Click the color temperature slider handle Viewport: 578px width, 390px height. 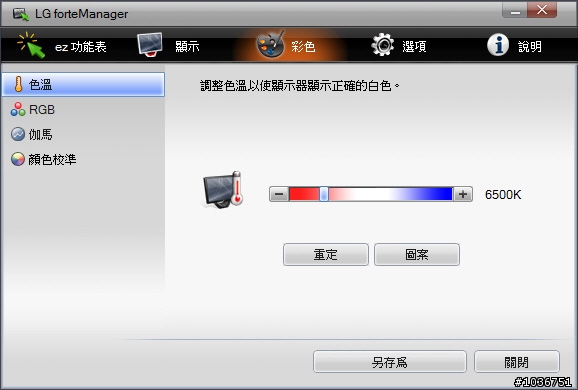point(324,194)
